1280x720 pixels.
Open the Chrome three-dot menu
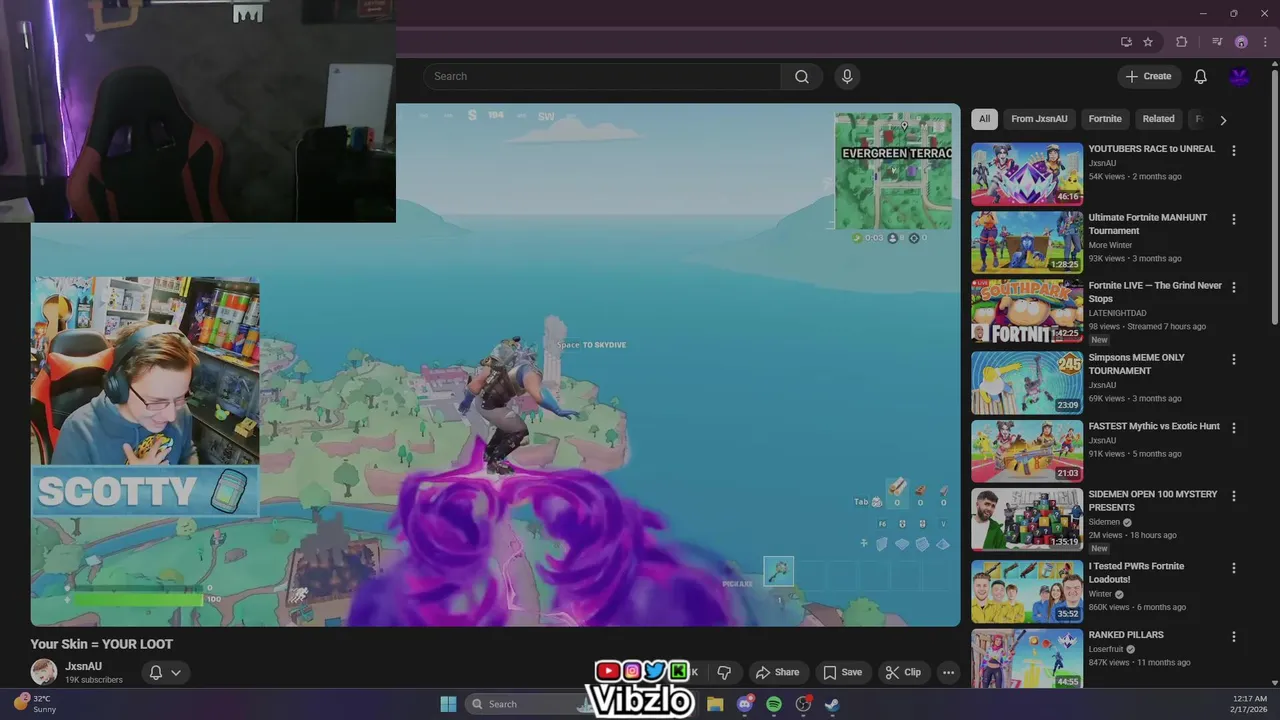pyautogui.click(x=1264, y=42)
